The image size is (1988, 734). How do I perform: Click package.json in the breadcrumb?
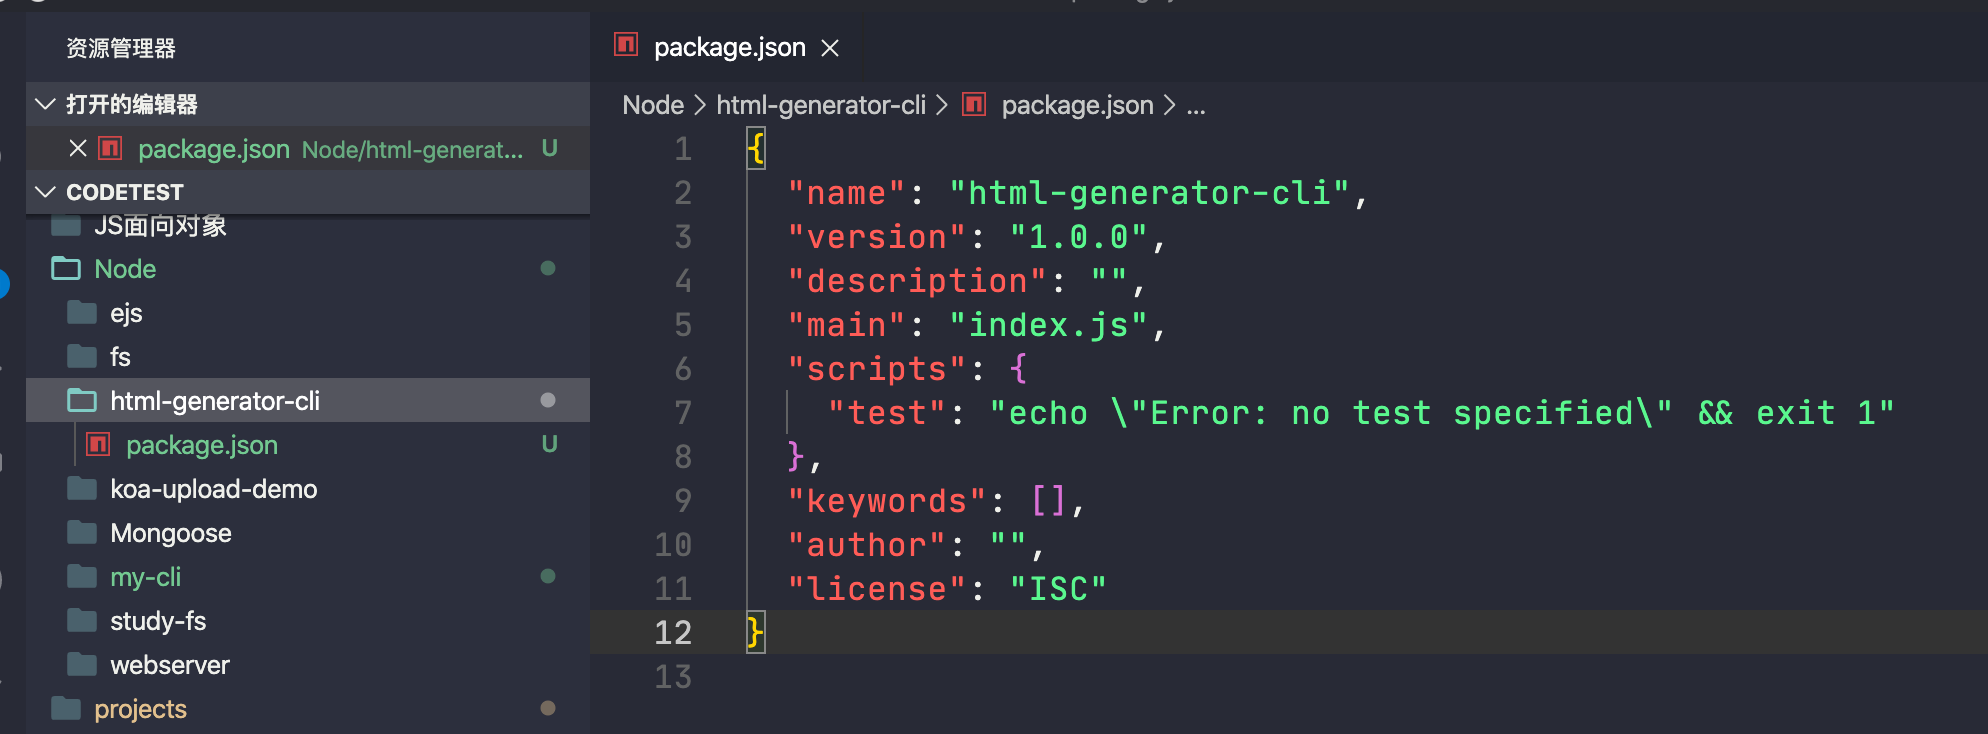point(1077,105)
